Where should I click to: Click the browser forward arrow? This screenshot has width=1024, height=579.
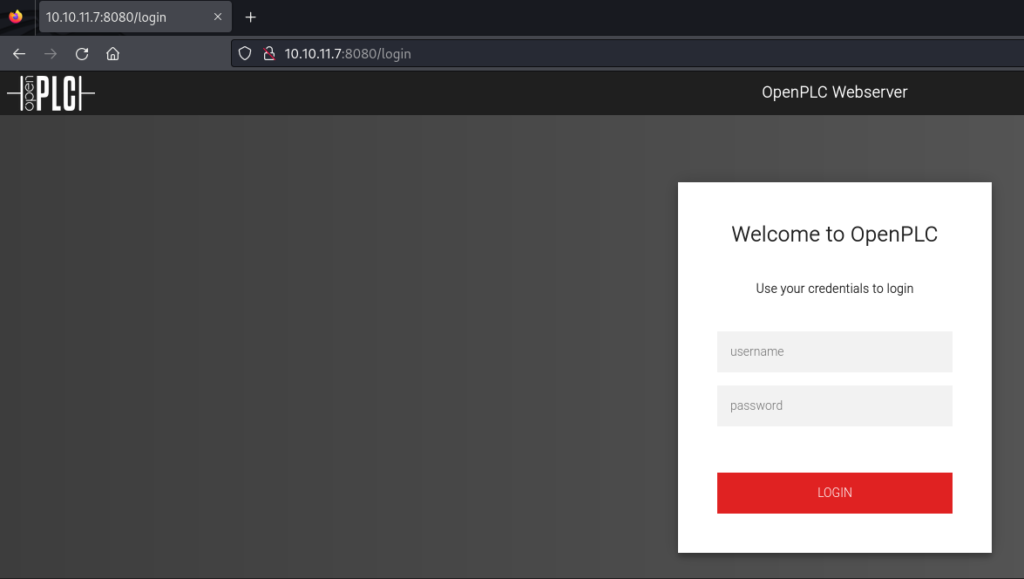[51, 54]
